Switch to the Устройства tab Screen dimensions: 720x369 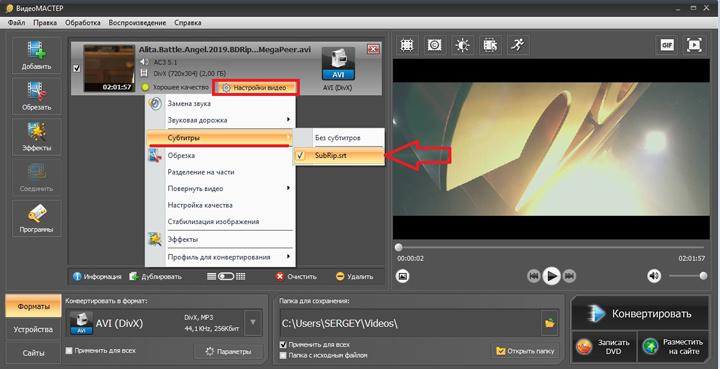click(x=33, y=330)
